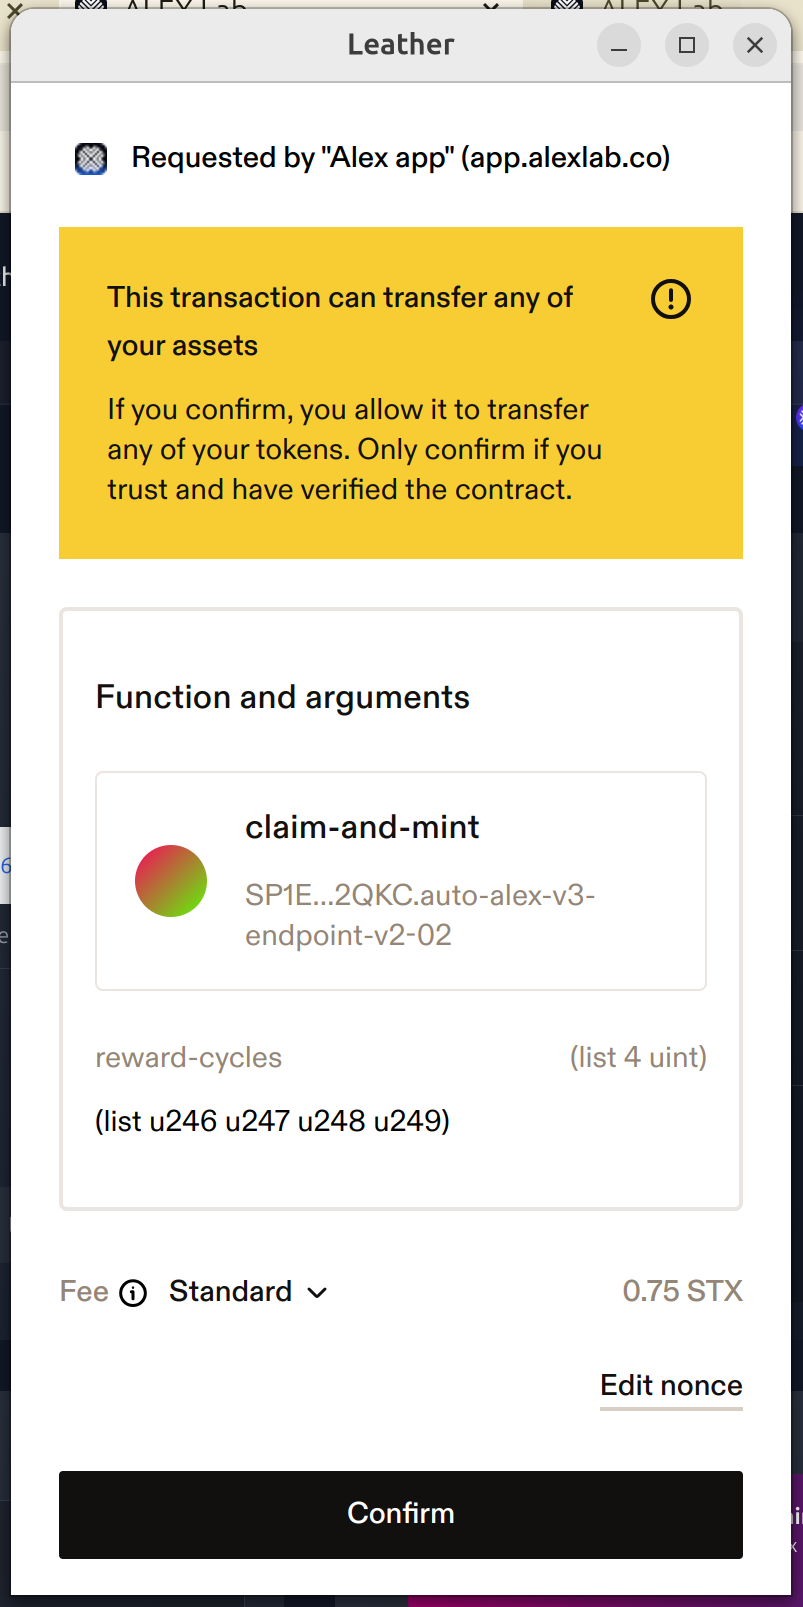Select the claim-and-mint function name
This screenshot has height=1607, width=803.
(x=362, y=827)
